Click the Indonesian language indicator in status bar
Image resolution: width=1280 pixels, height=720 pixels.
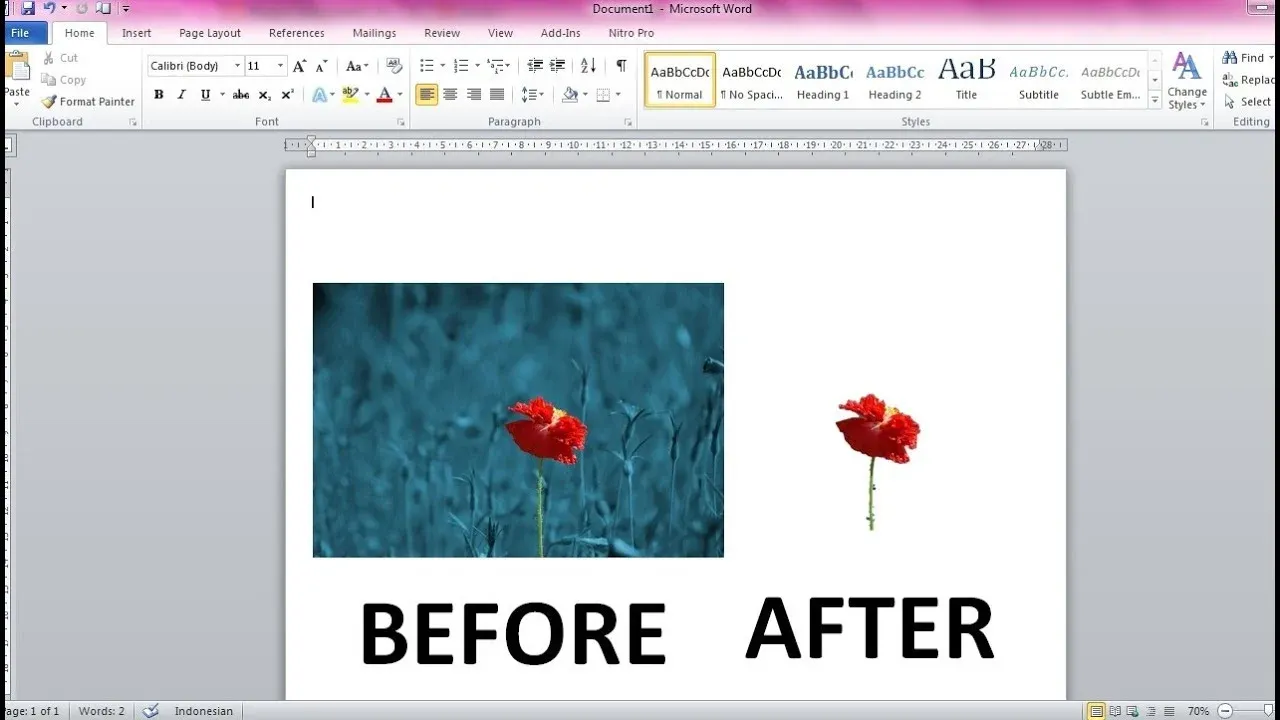(x=203, y=711)
